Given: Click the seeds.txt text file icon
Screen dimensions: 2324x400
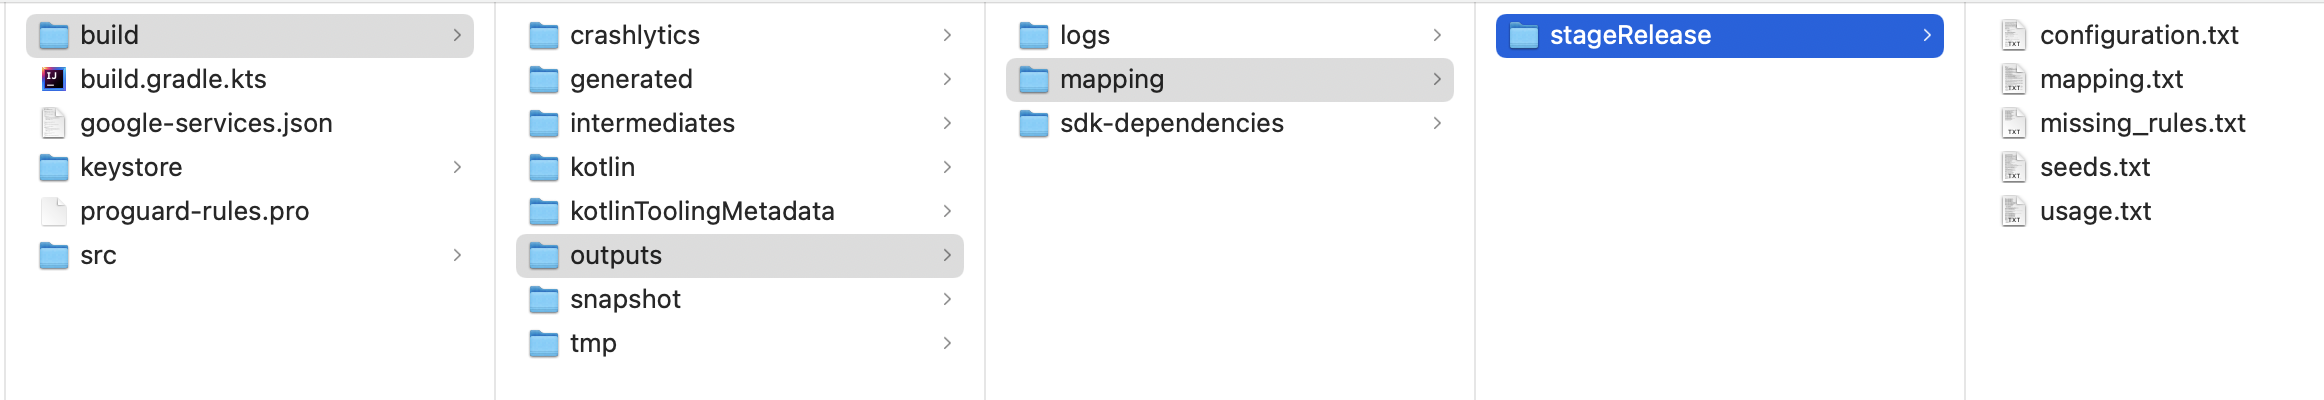Looking at the screenshot, I should tap(2014, 167).
